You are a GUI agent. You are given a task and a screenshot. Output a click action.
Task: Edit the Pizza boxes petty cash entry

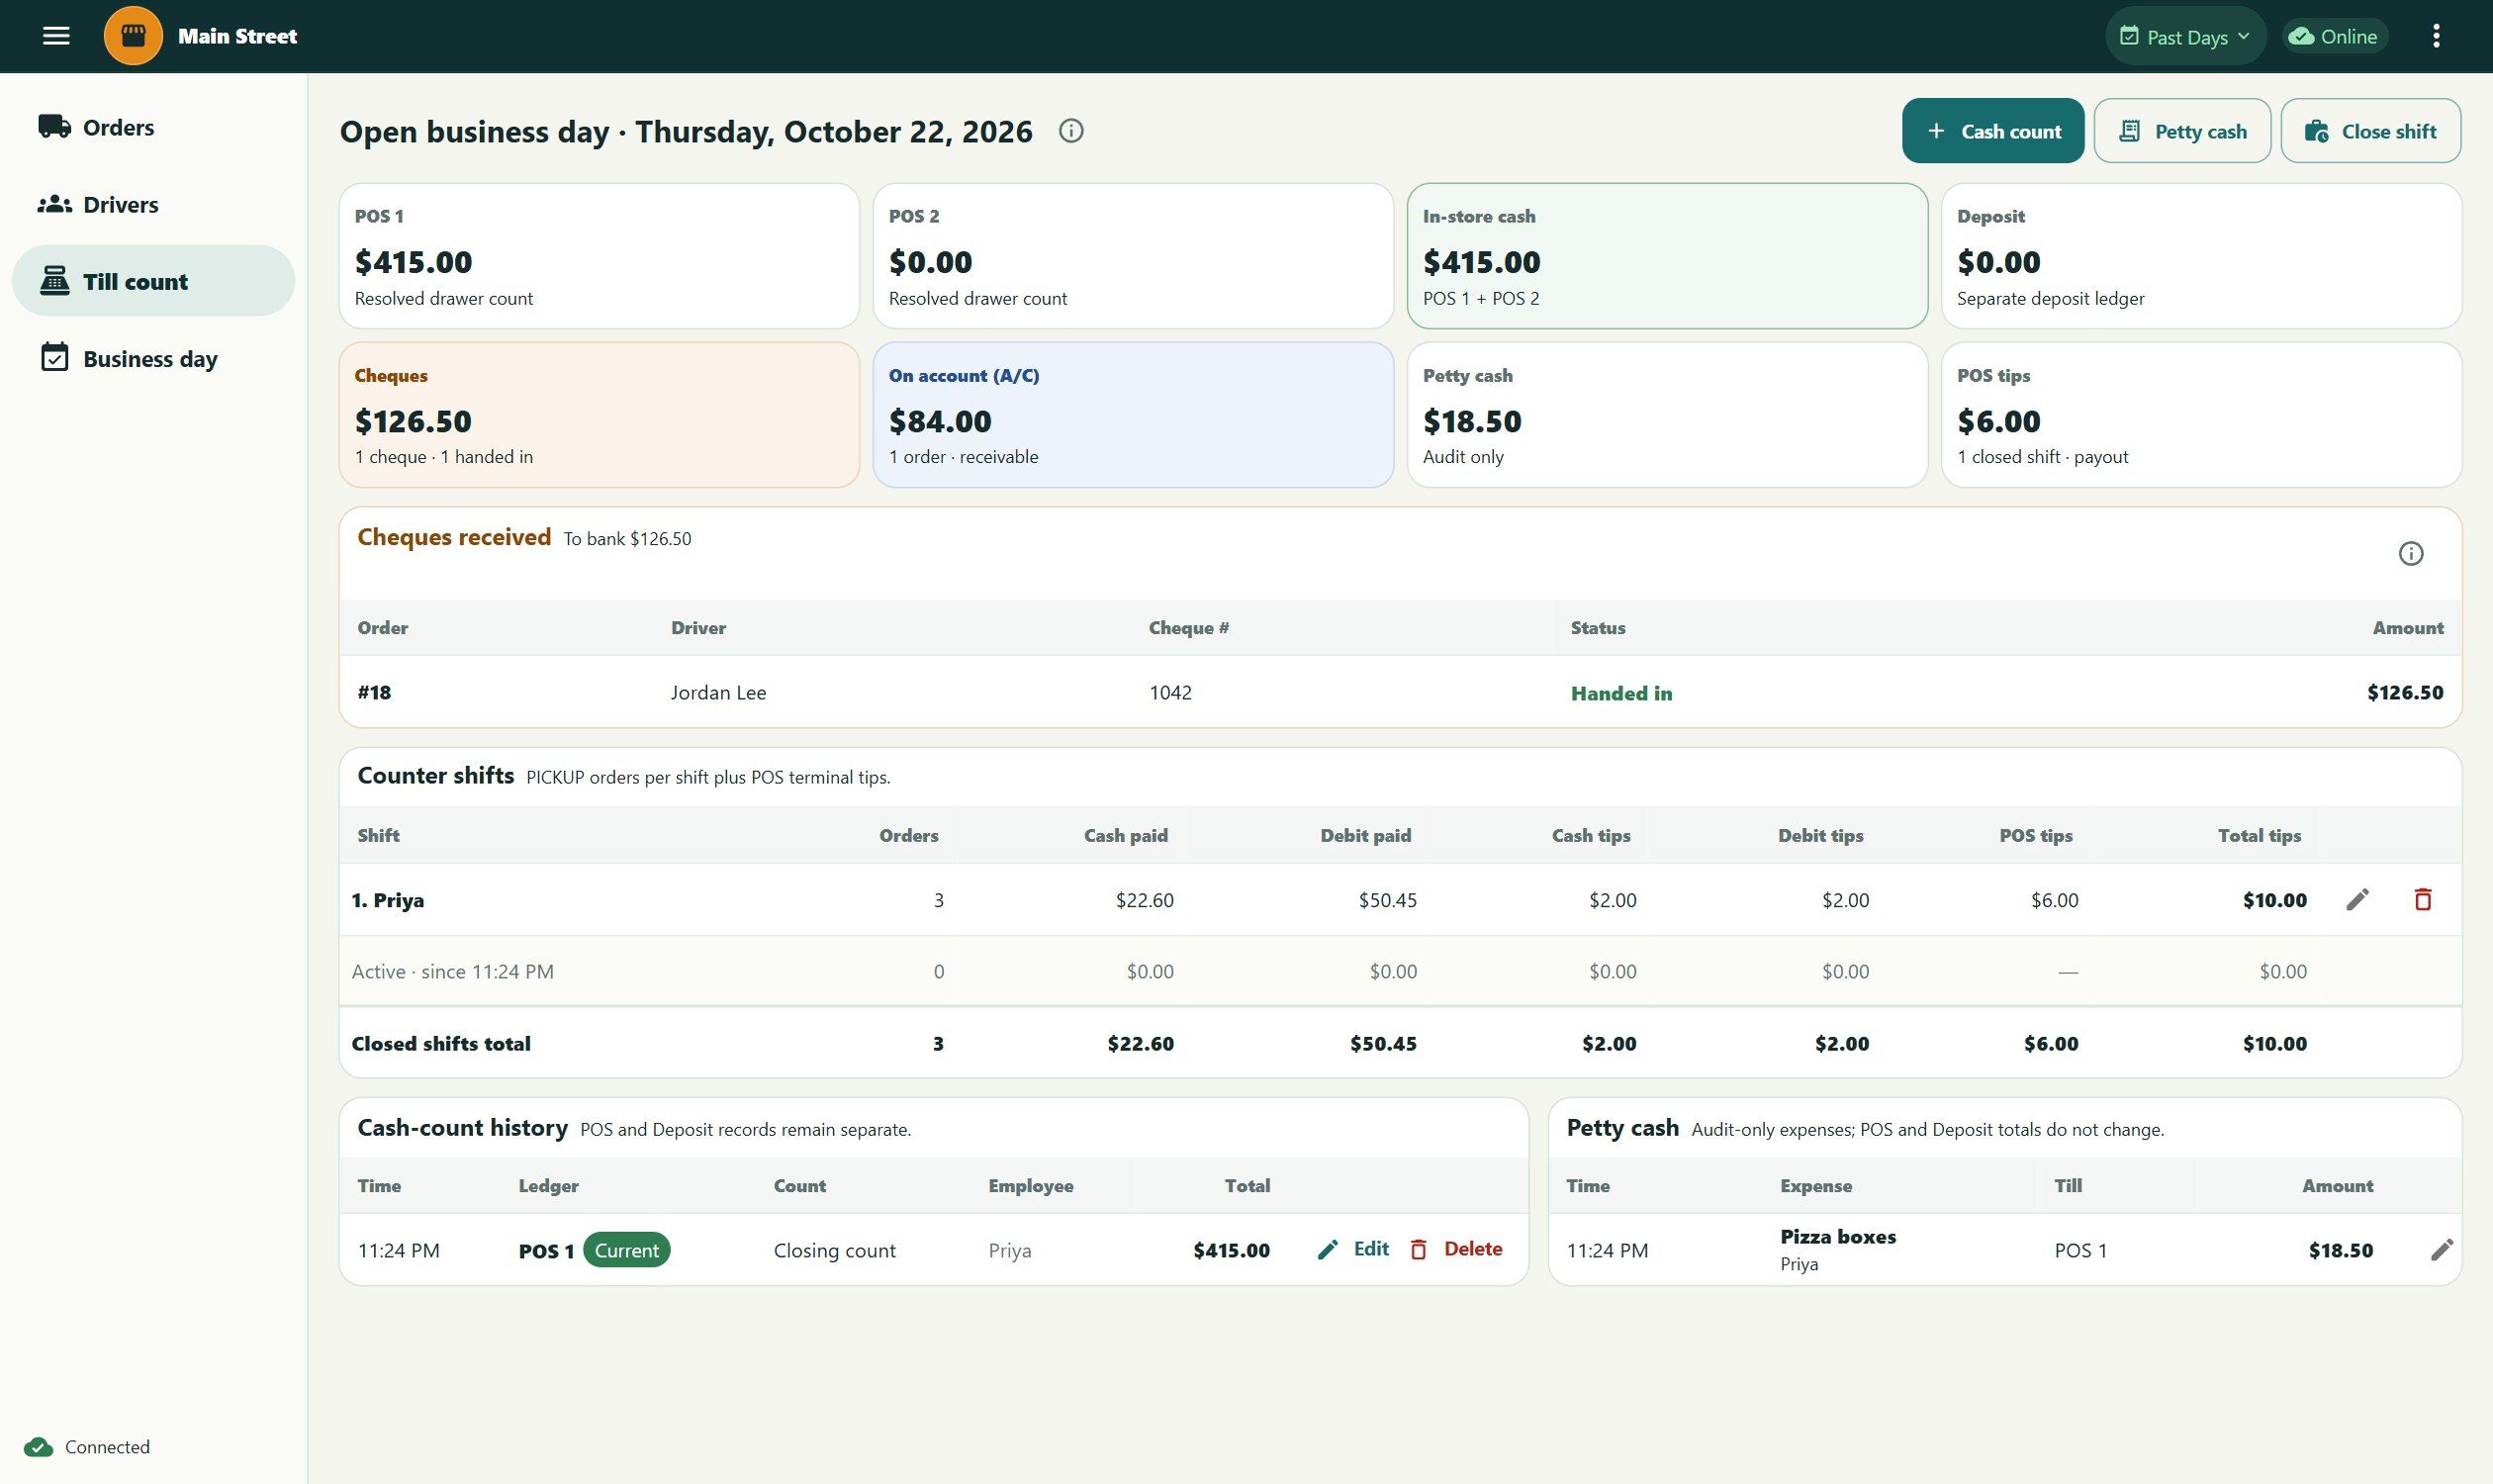pos(2441,1250)
